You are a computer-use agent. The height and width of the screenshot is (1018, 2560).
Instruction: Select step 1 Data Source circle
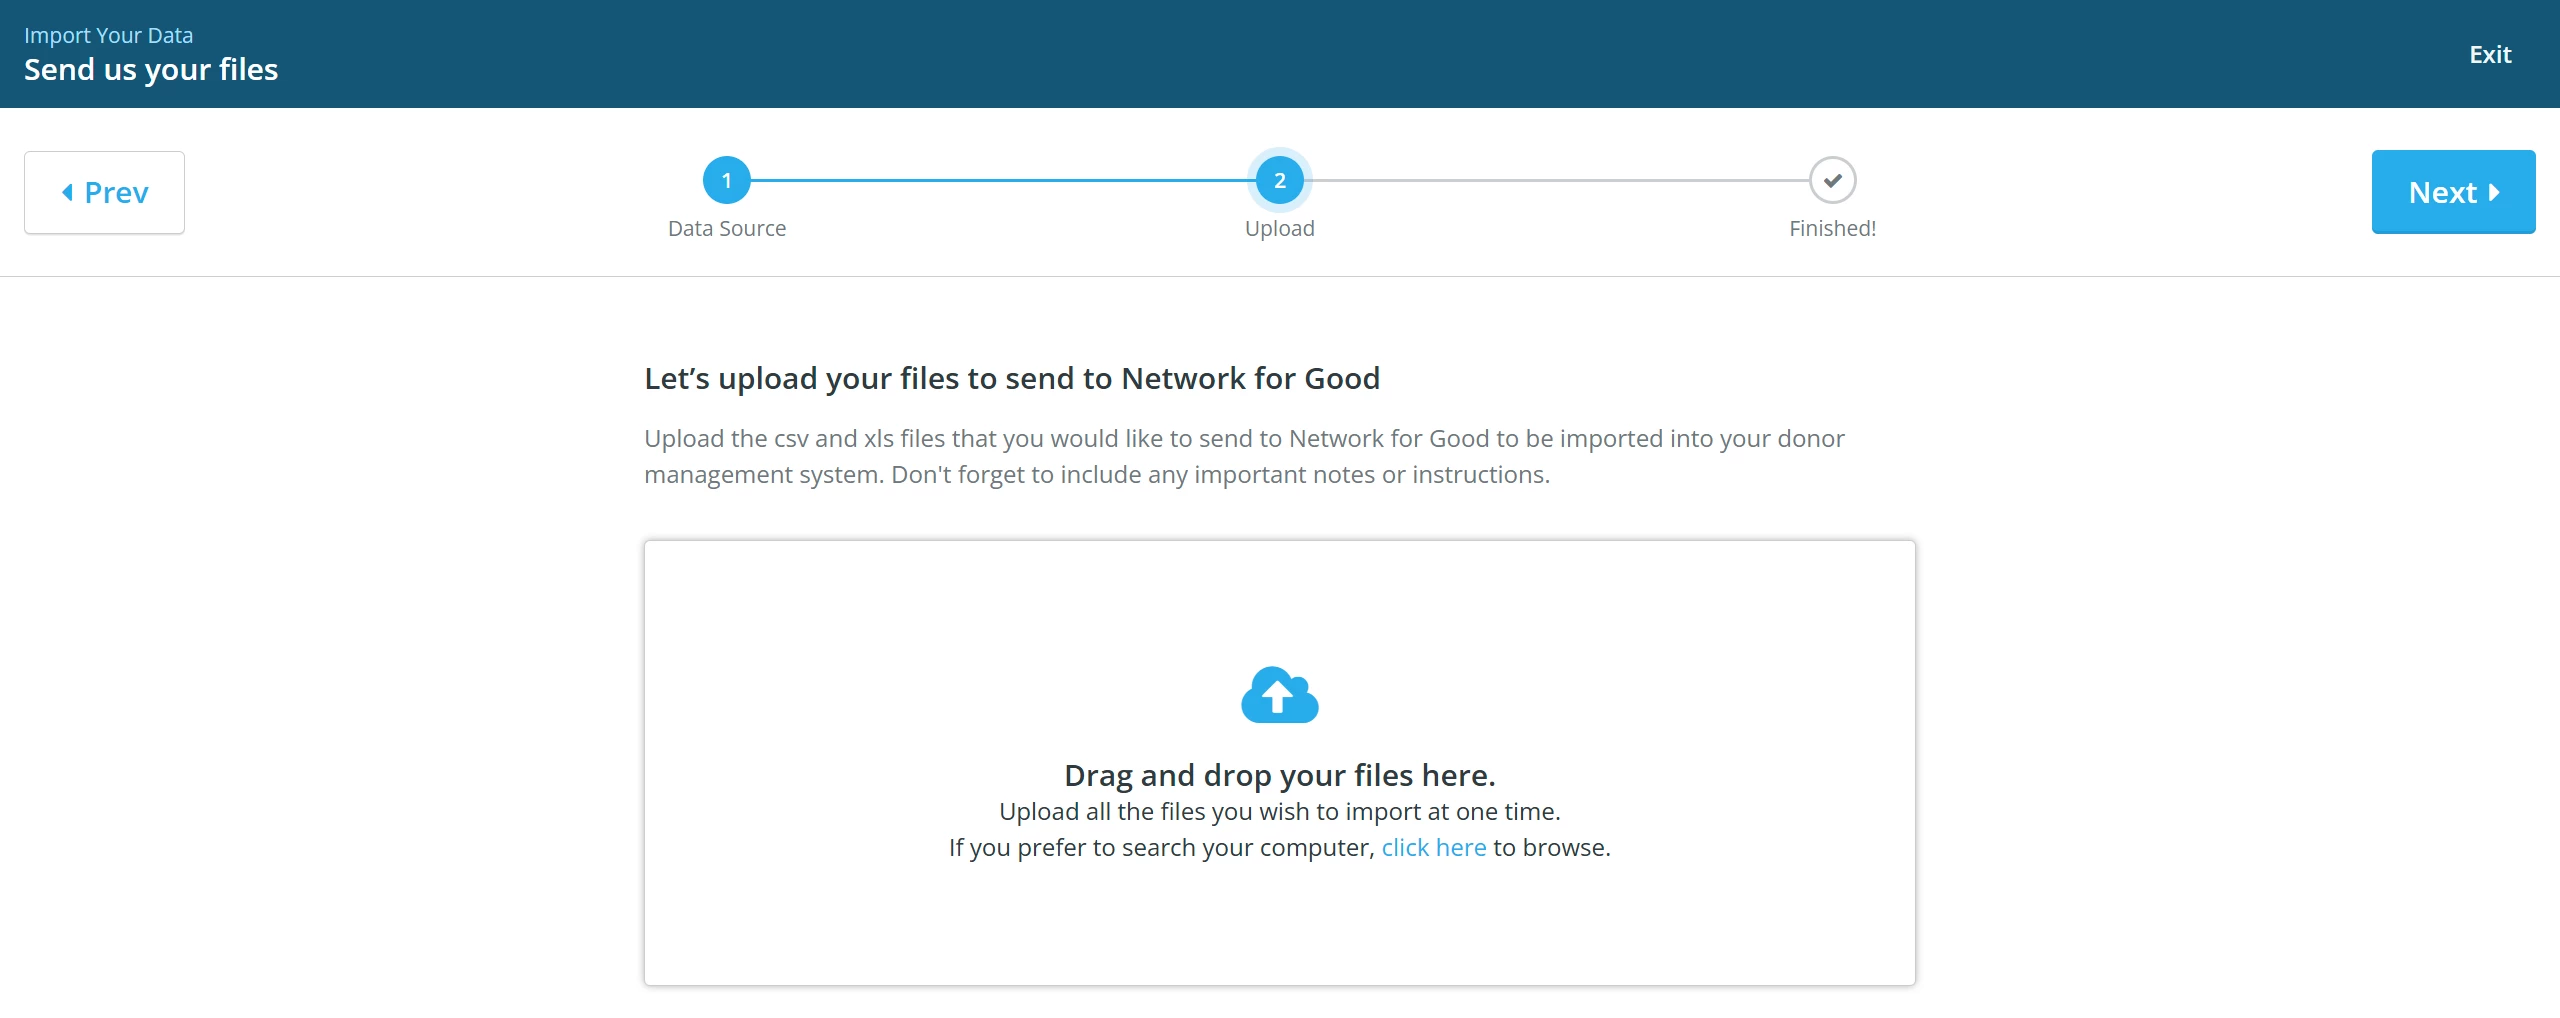(727, 181)
